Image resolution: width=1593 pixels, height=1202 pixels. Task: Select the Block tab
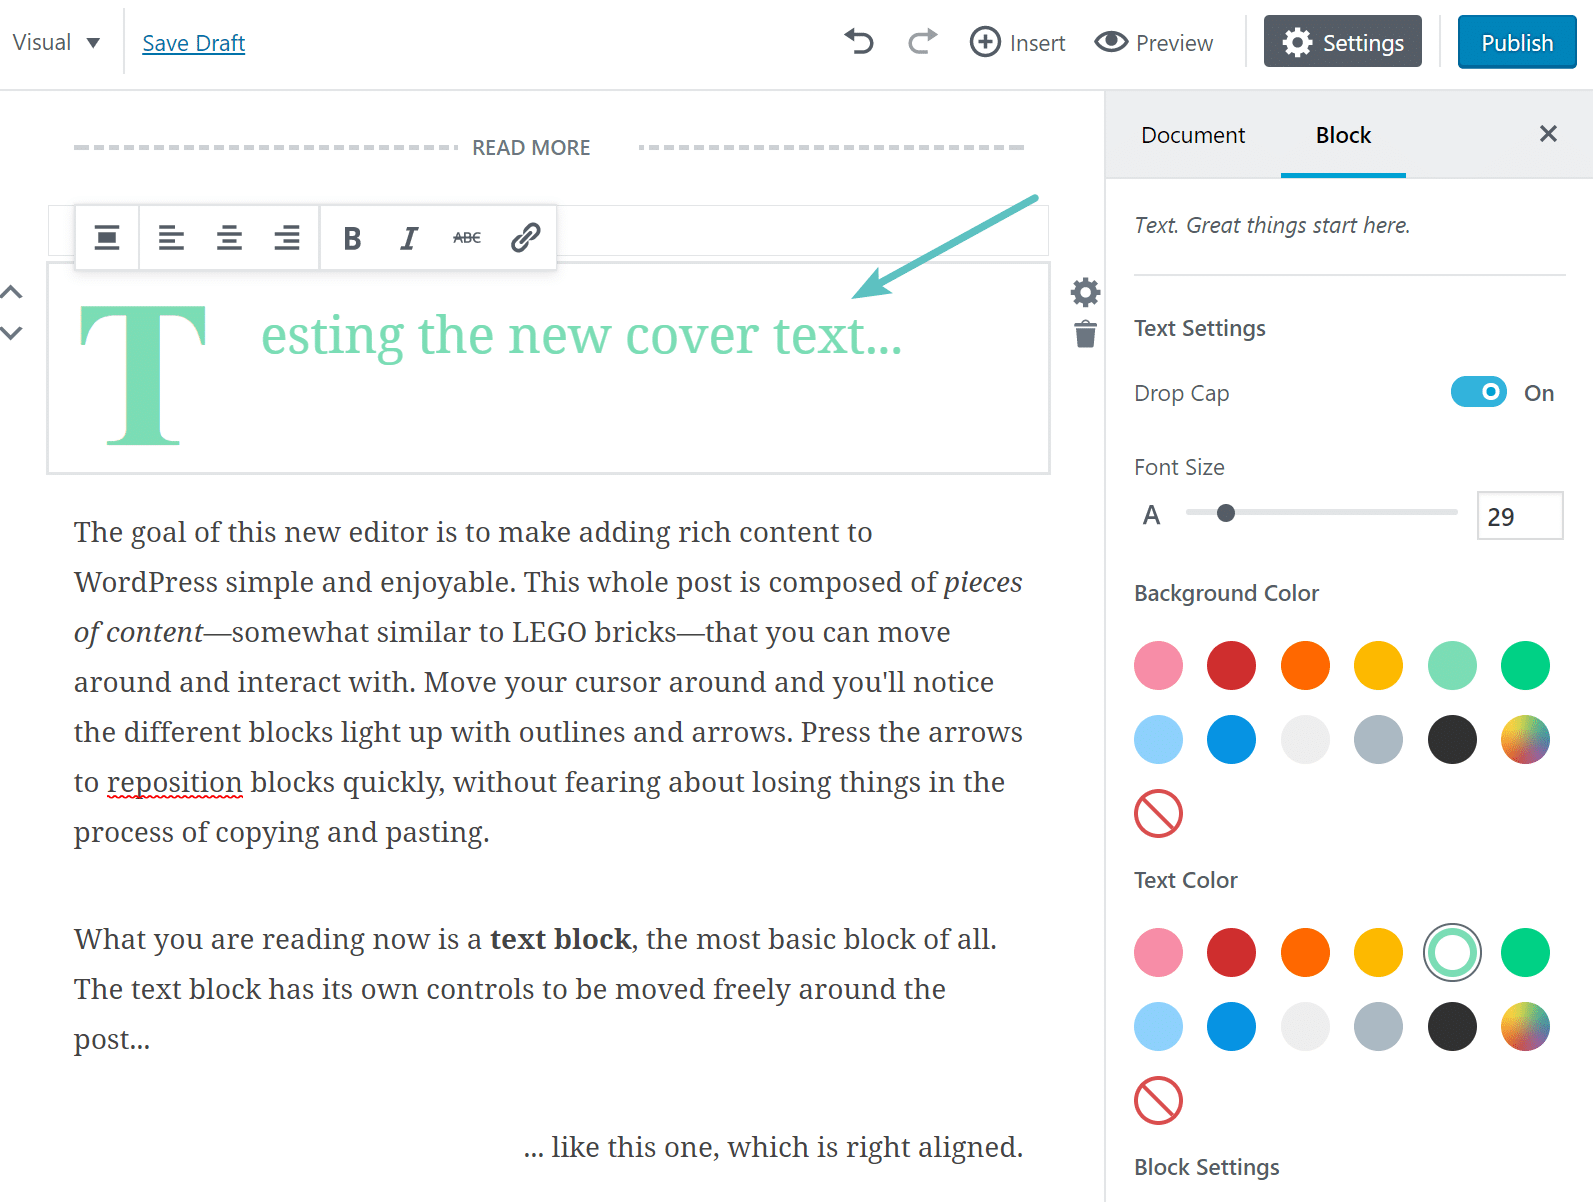click(x=1343, y=135)
